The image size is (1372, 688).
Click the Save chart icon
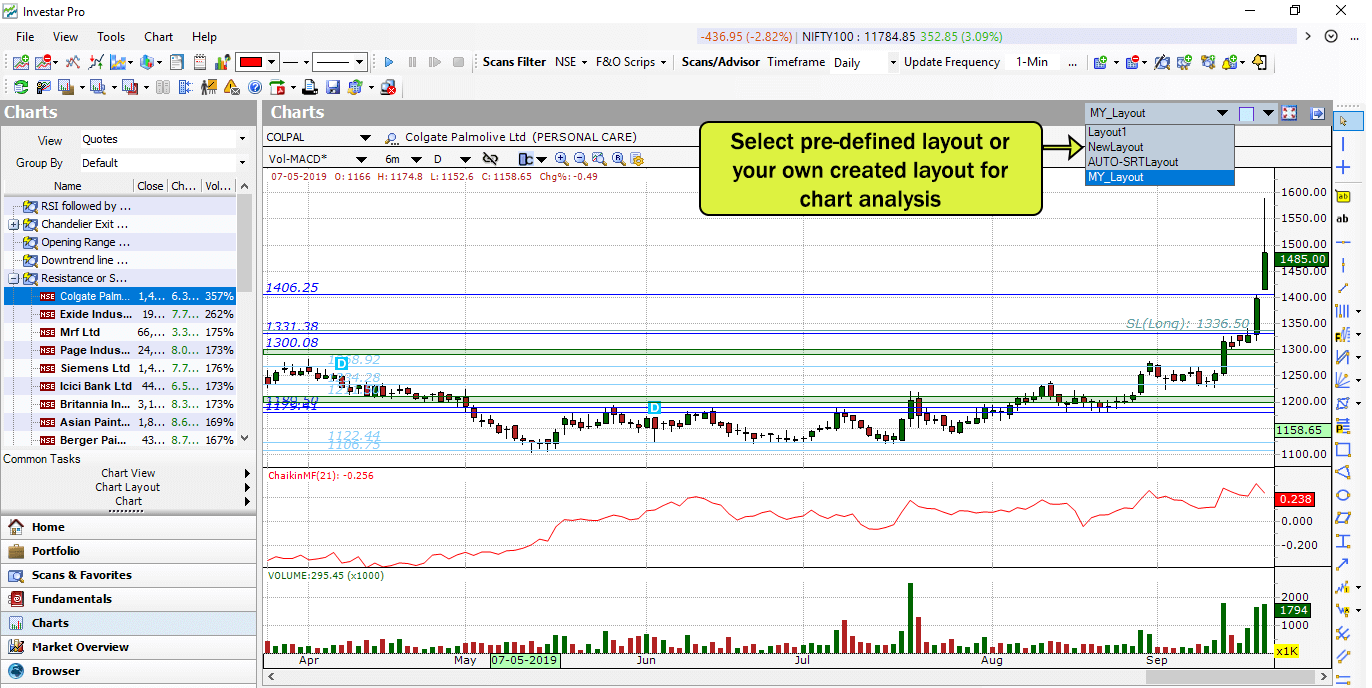tap(333, 87)
